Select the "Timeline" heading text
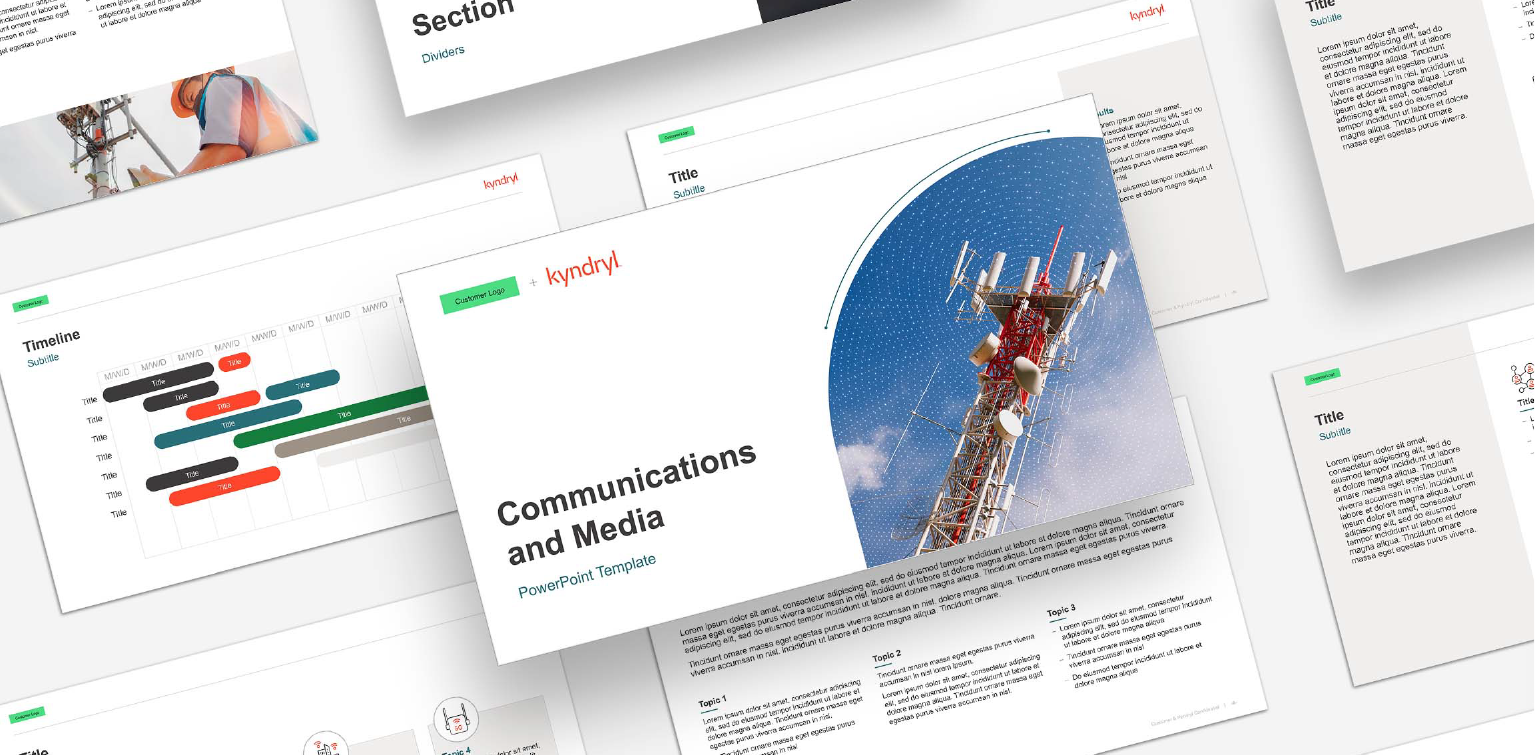This screenshot has height=755, width=1535. click(x=51, y=341)
